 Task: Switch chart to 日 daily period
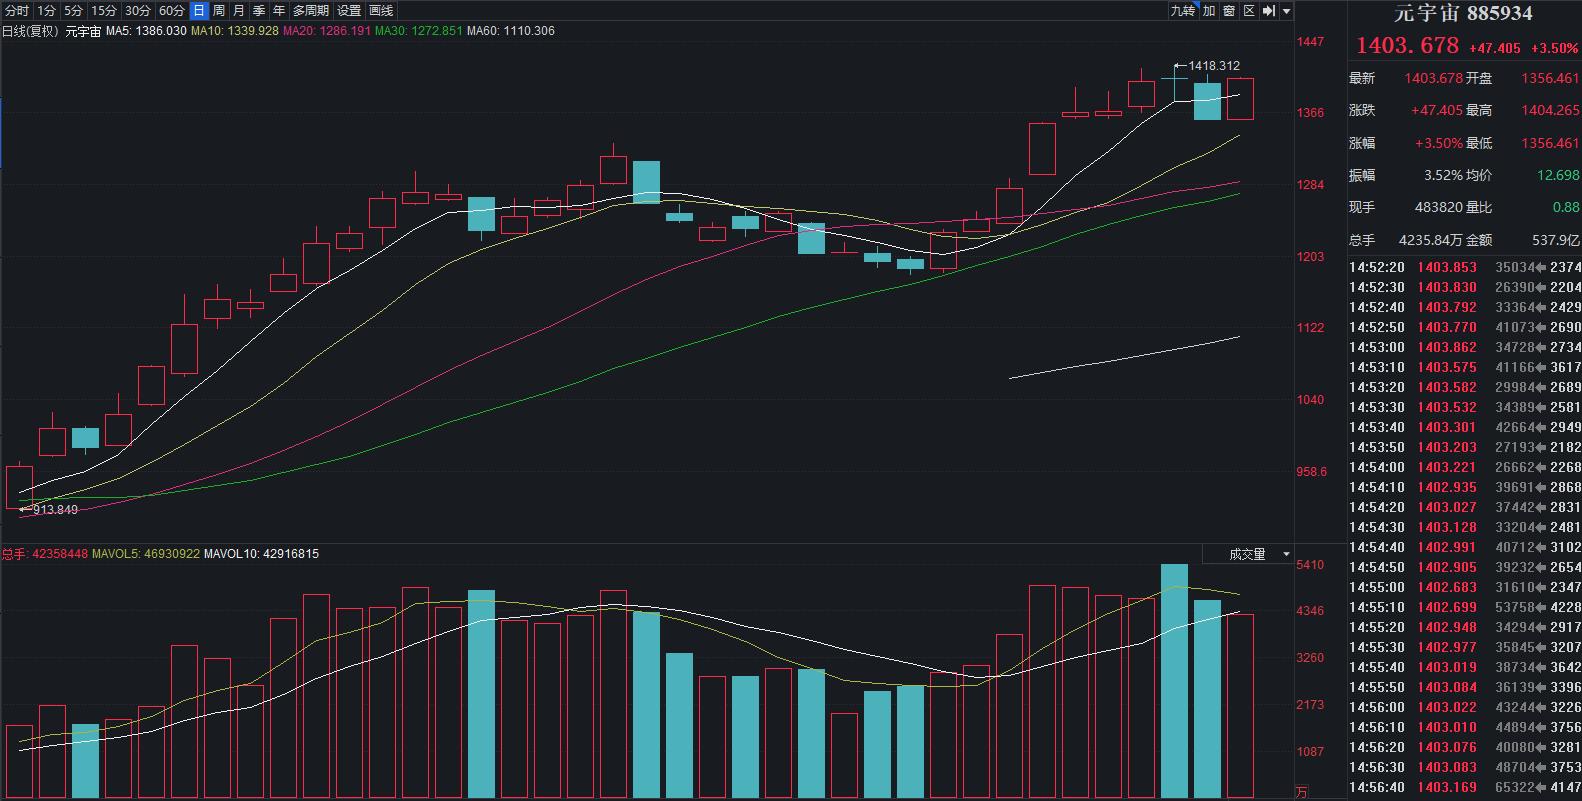click(x=199, y=11)
